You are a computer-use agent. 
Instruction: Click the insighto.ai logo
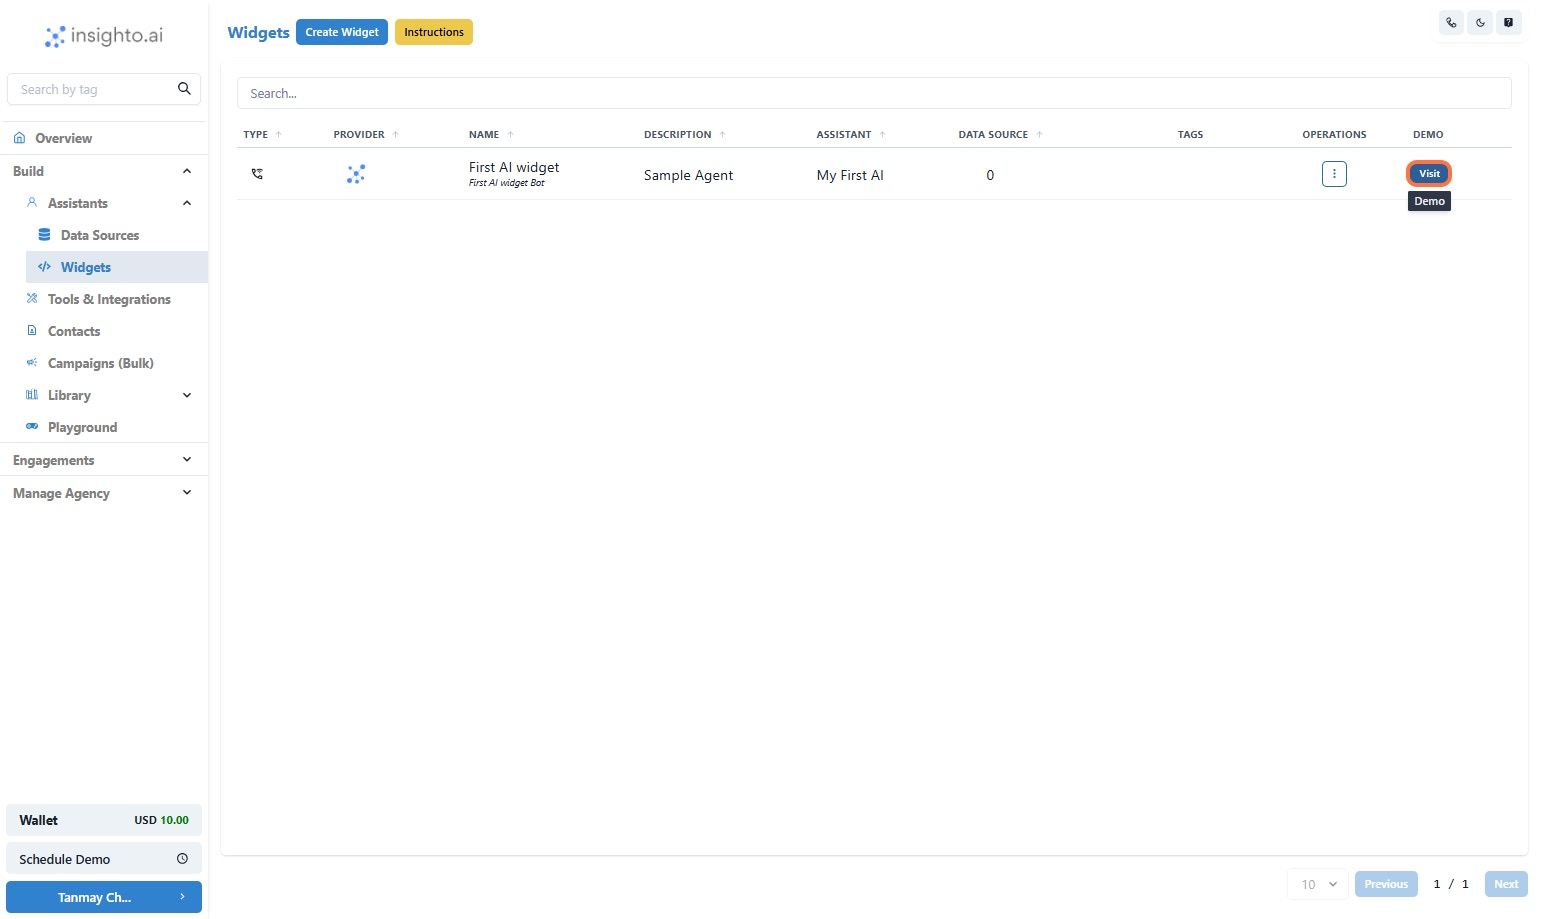104,36
